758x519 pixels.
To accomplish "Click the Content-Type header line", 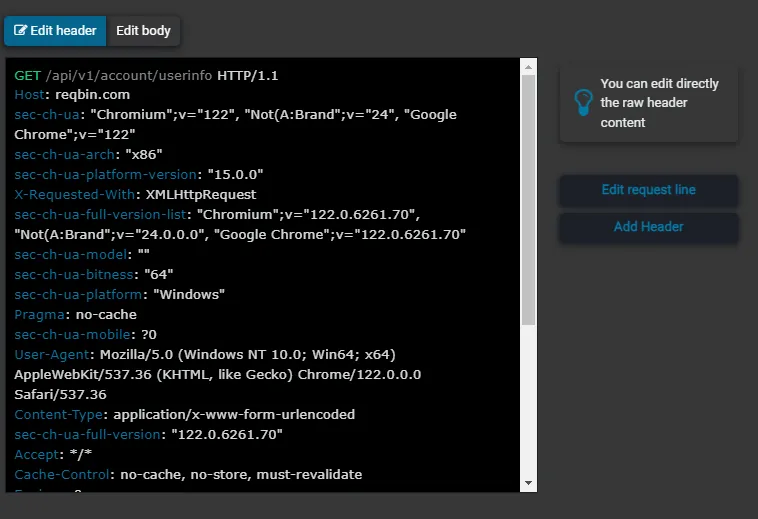I will (185, 415).
